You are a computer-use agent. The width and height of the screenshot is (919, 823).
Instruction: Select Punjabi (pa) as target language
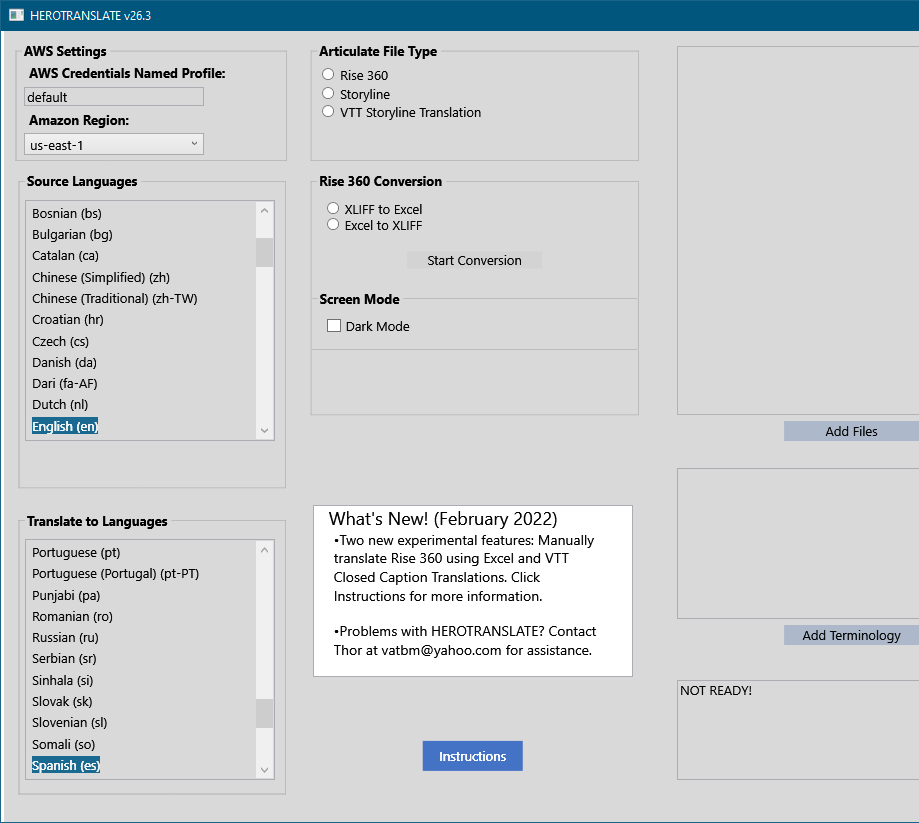click(x=66, y=596)
